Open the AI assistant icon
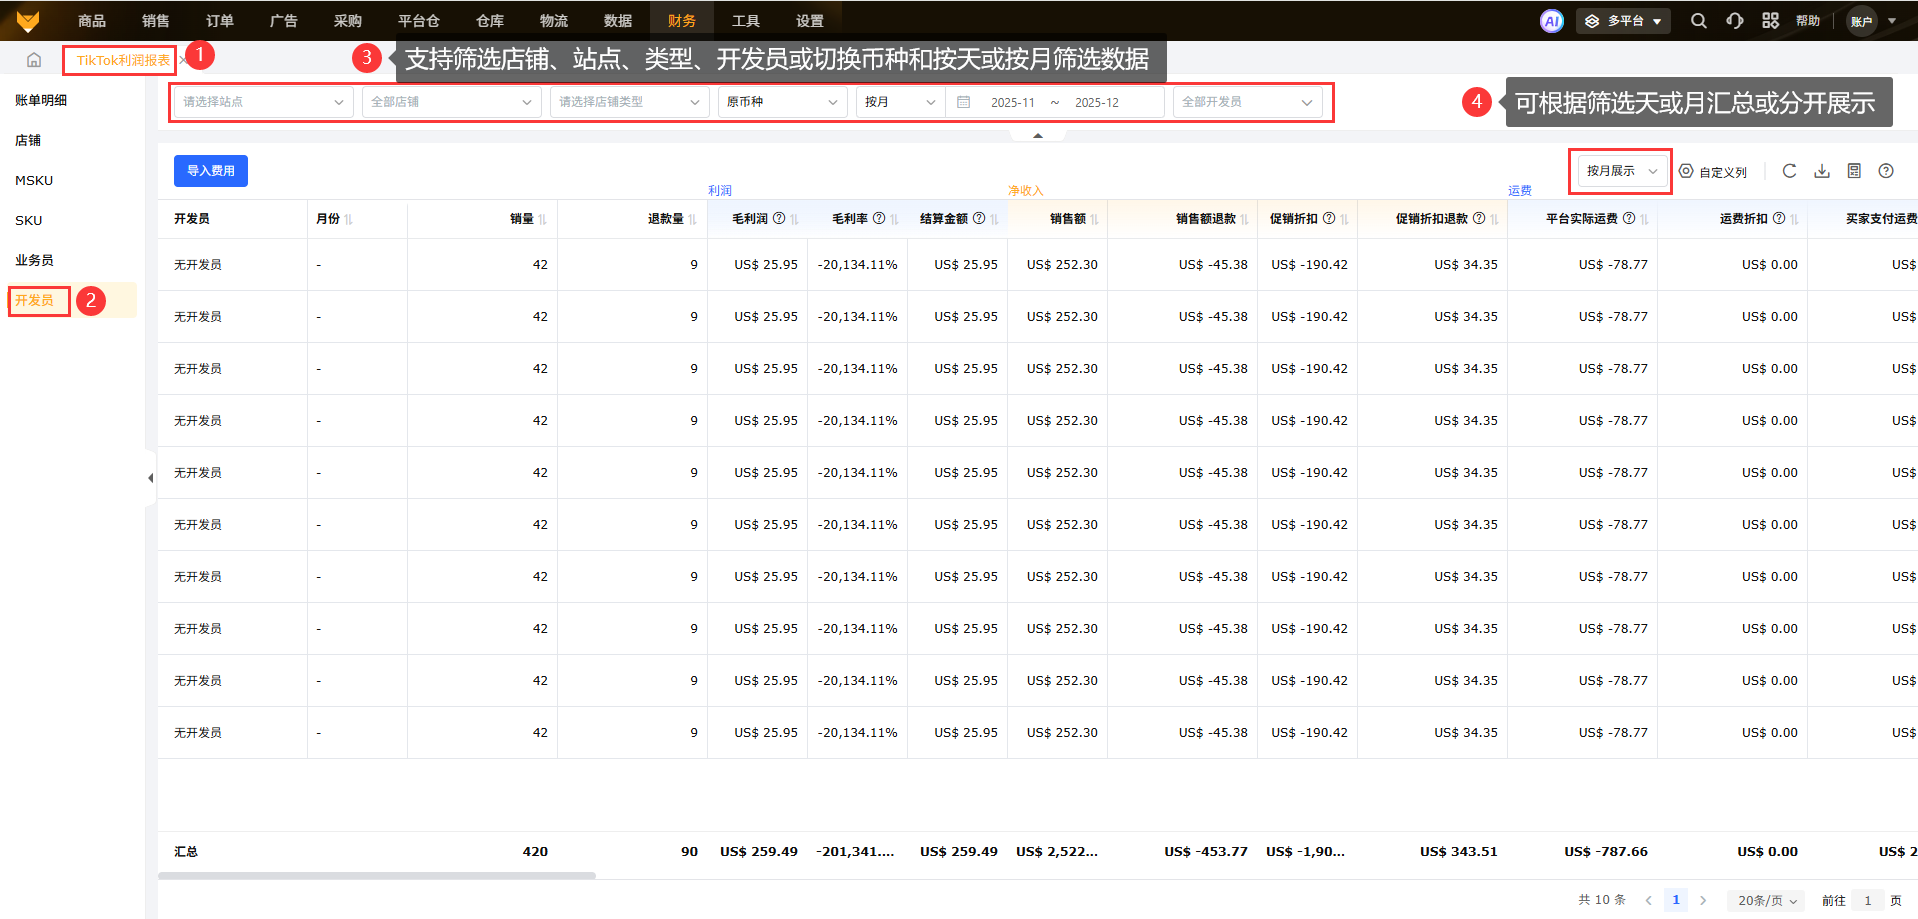The image size is (1918, 919). point(1551,21)
